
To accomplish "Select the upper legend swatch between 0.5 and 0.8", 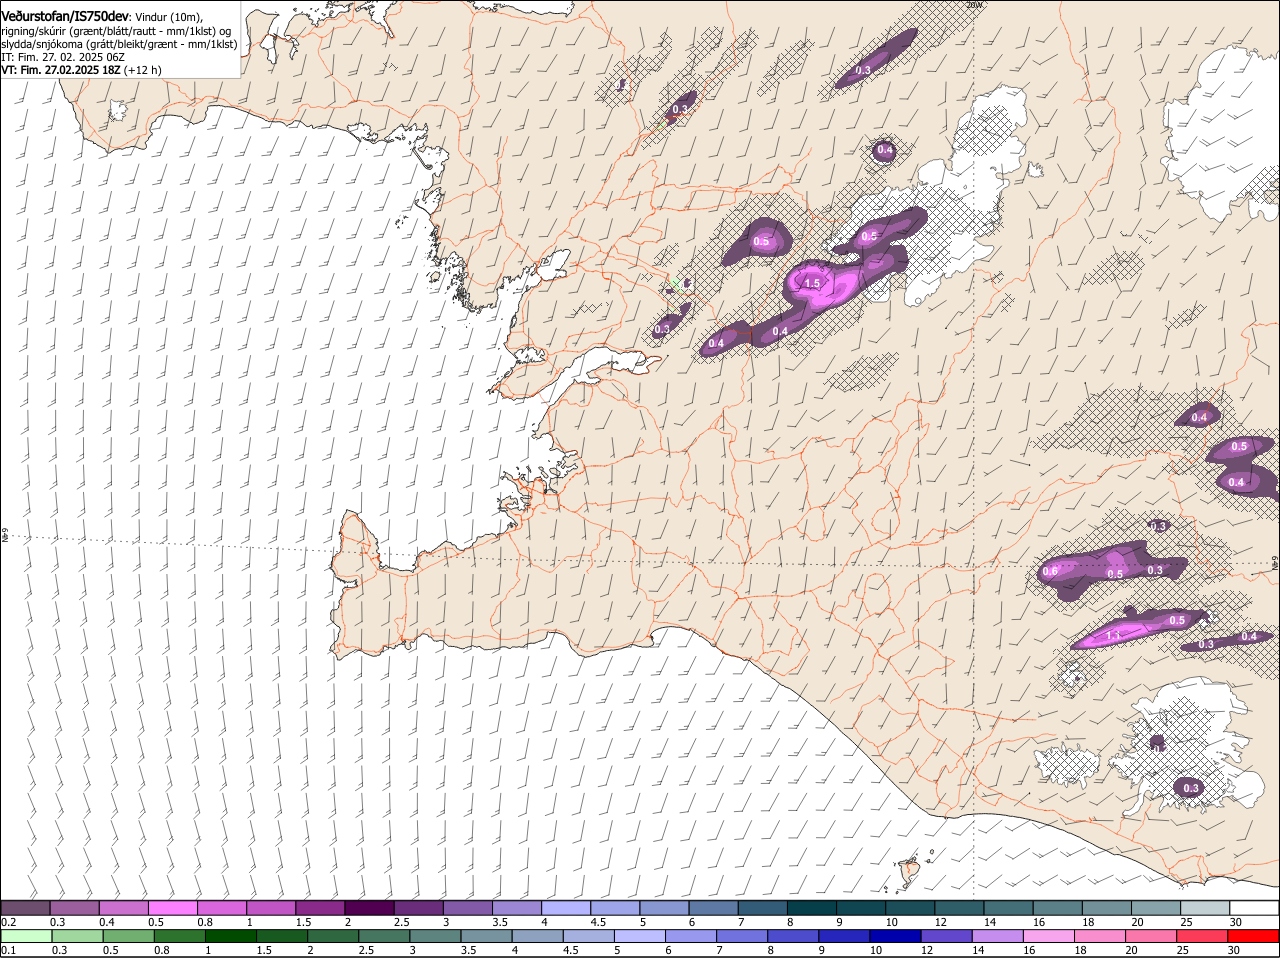I will (x=173, y=907).
